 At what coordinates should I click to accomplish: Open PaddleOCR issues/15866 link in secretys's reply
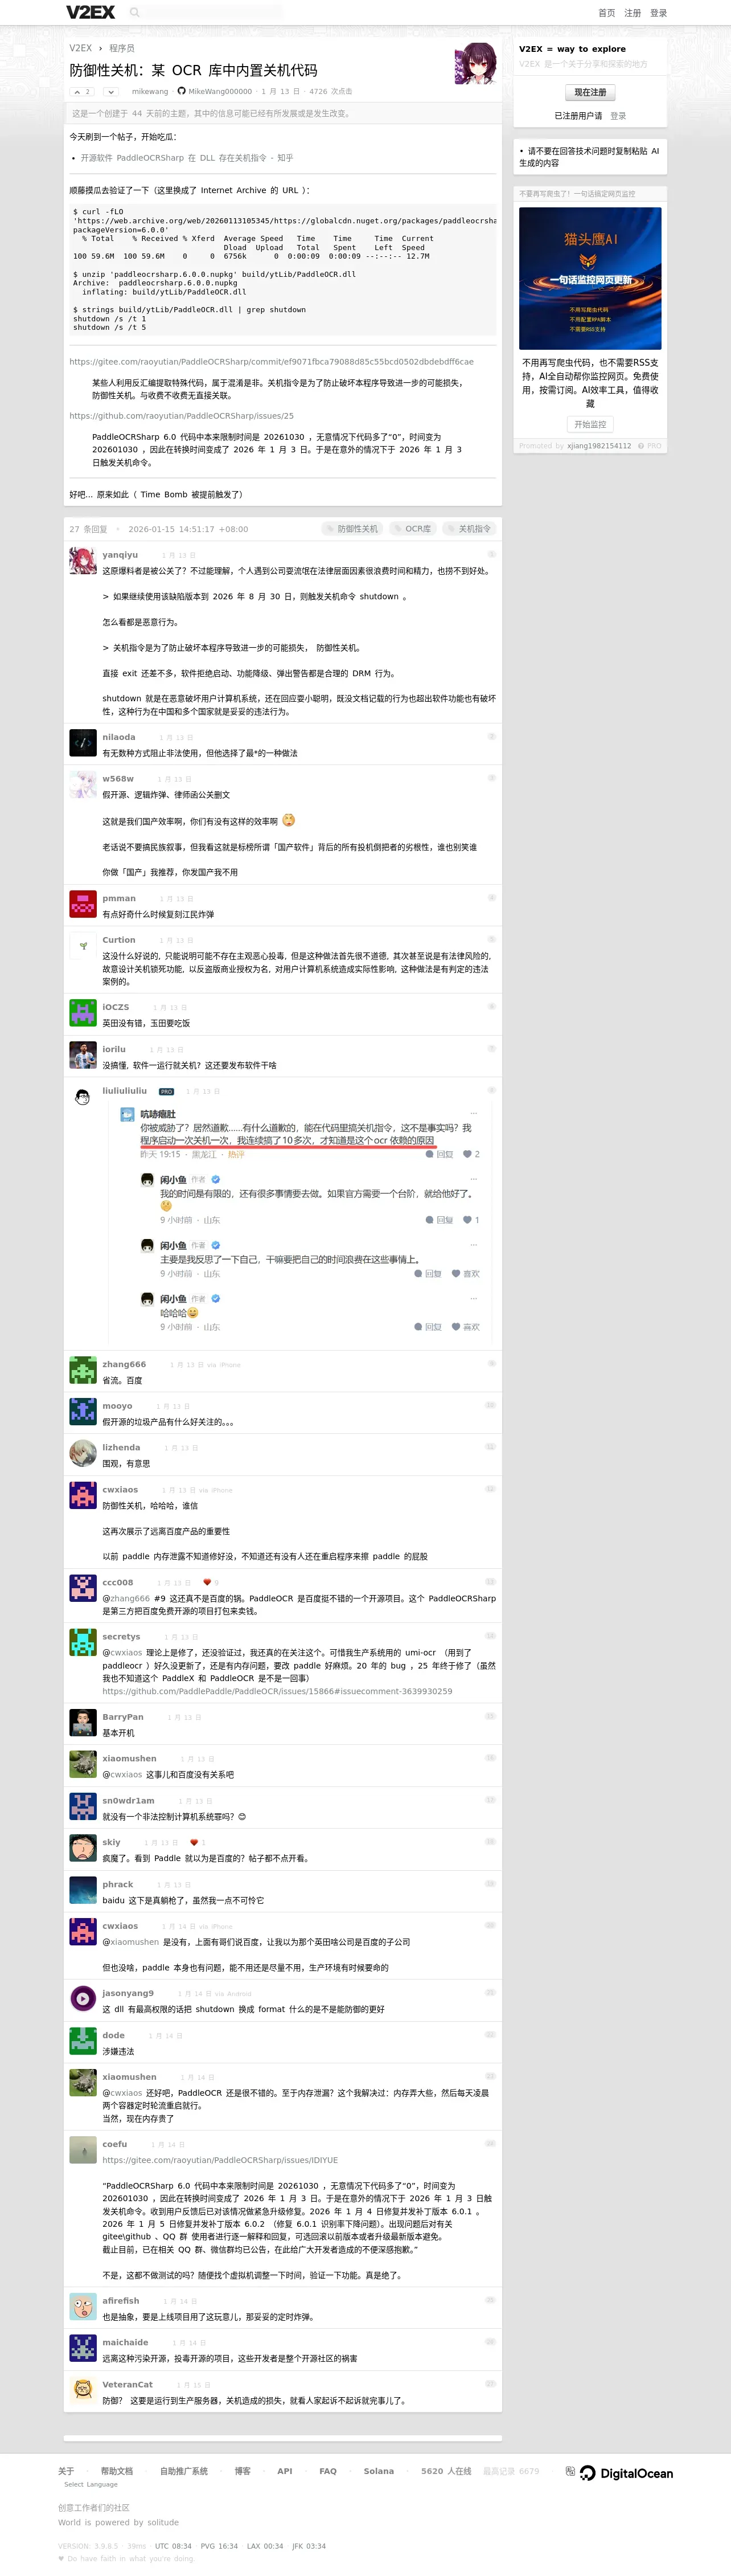pyautogui.click(x=277, y=1692)
